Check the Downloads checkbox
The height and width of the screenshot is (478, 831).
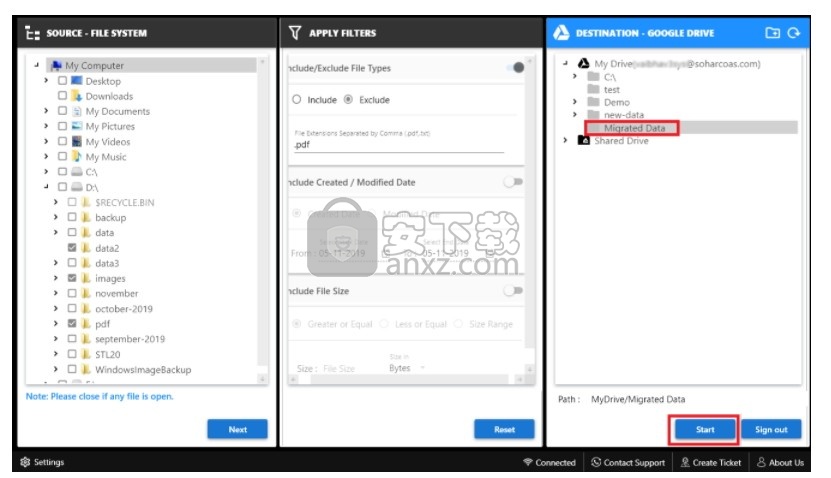tap(63, 96)
